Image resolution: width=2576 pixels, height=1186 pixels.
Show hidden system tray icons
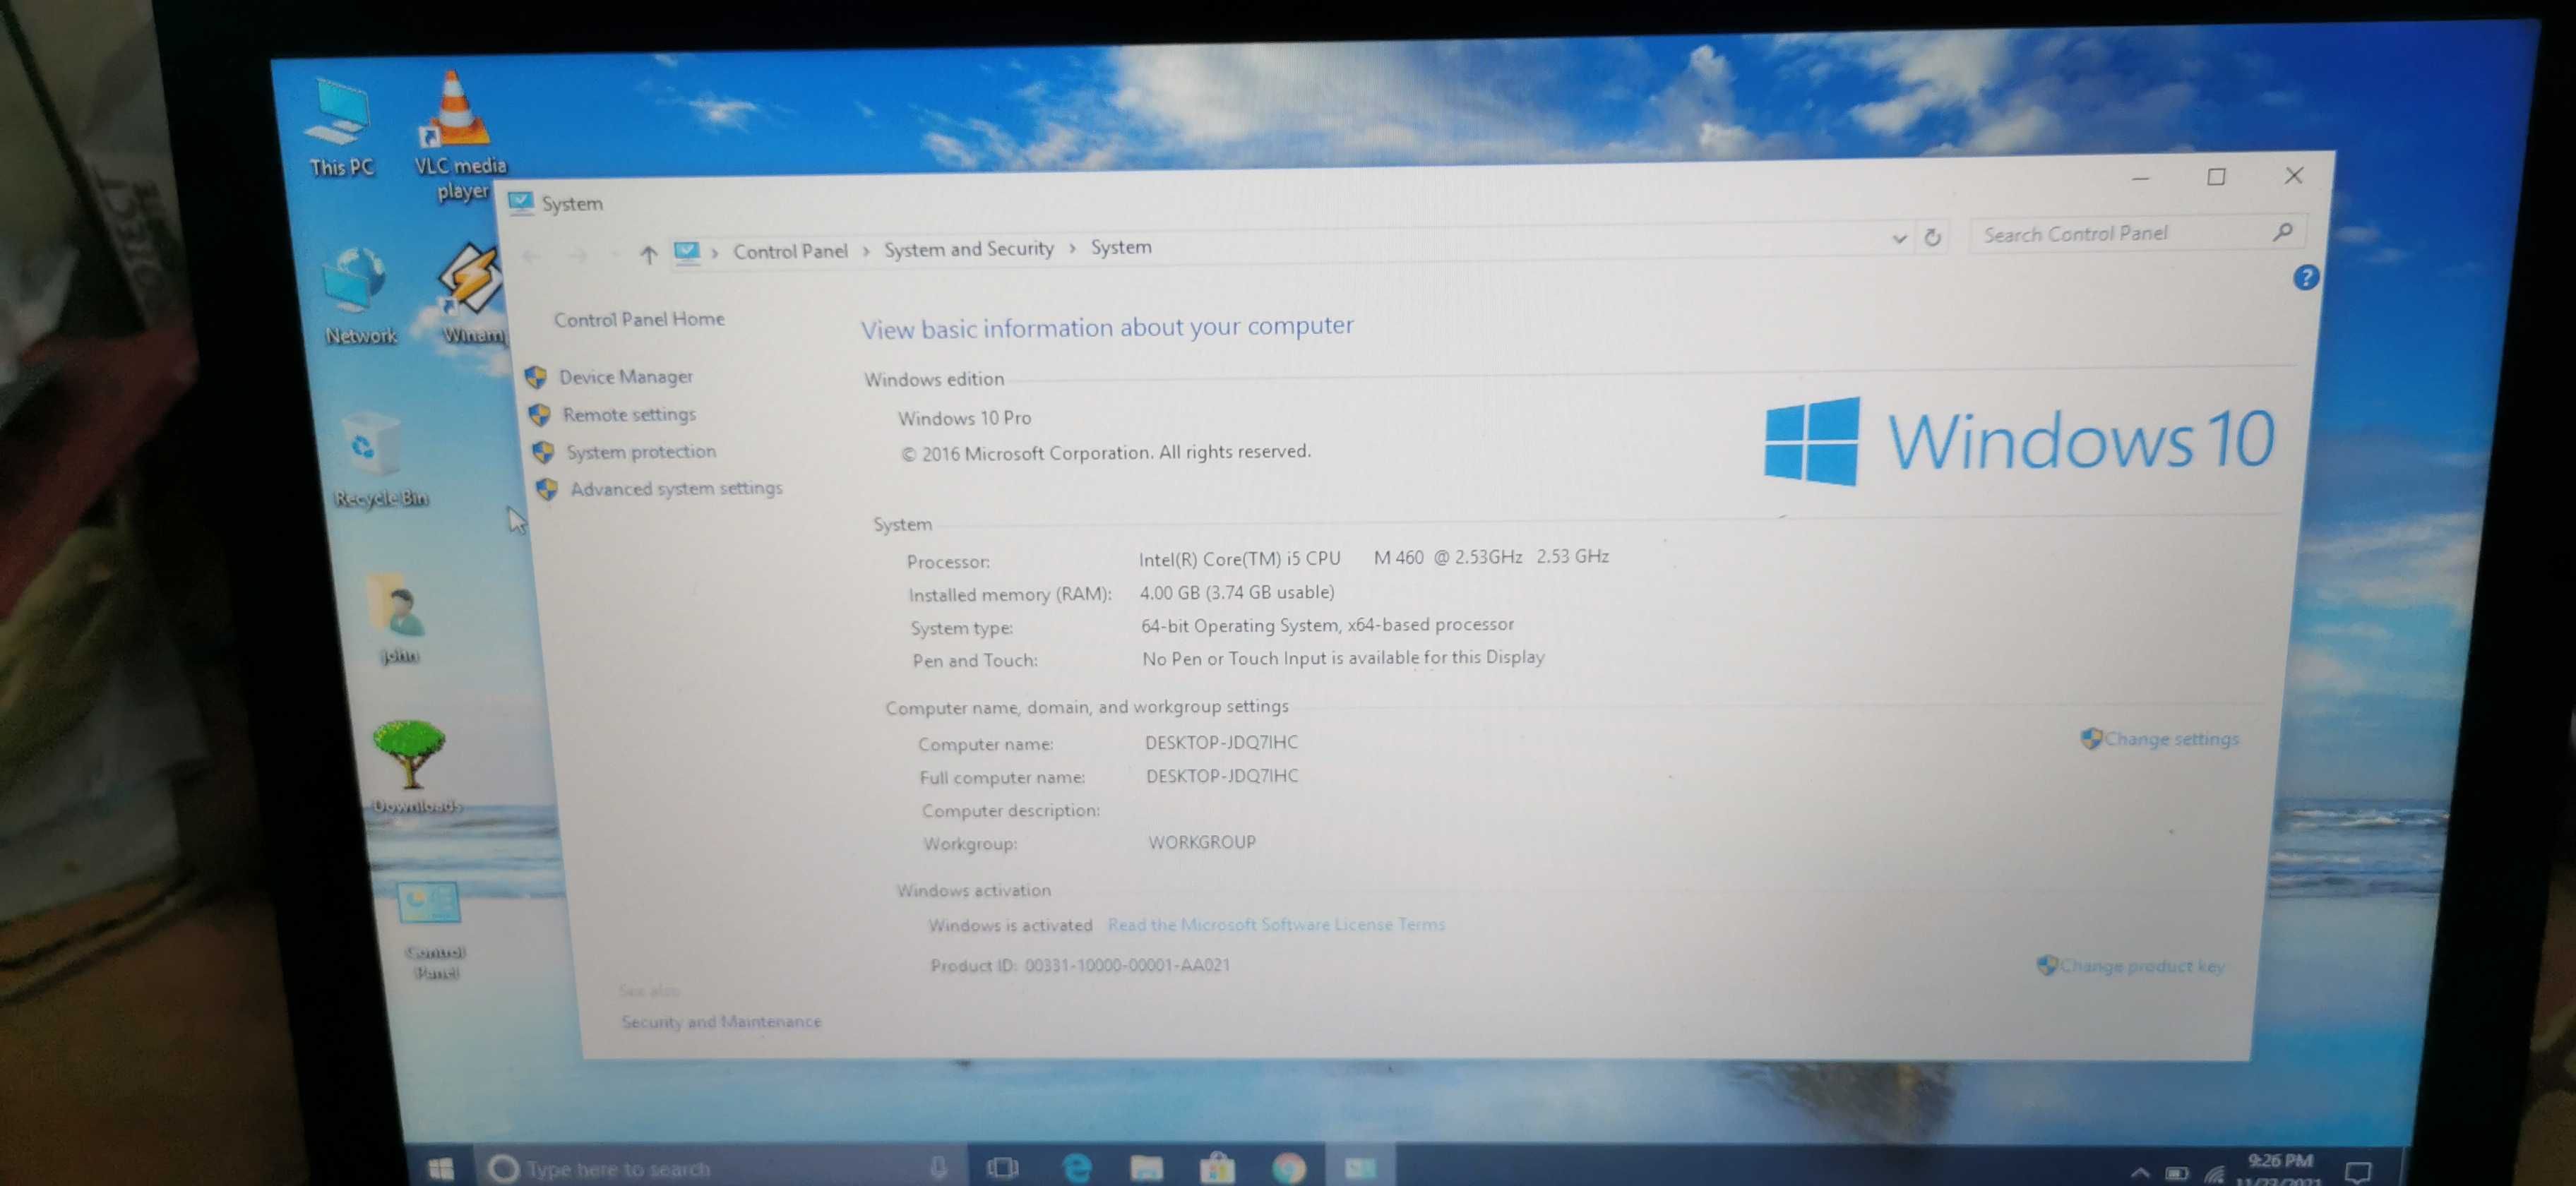[x=2139, y=1172]
